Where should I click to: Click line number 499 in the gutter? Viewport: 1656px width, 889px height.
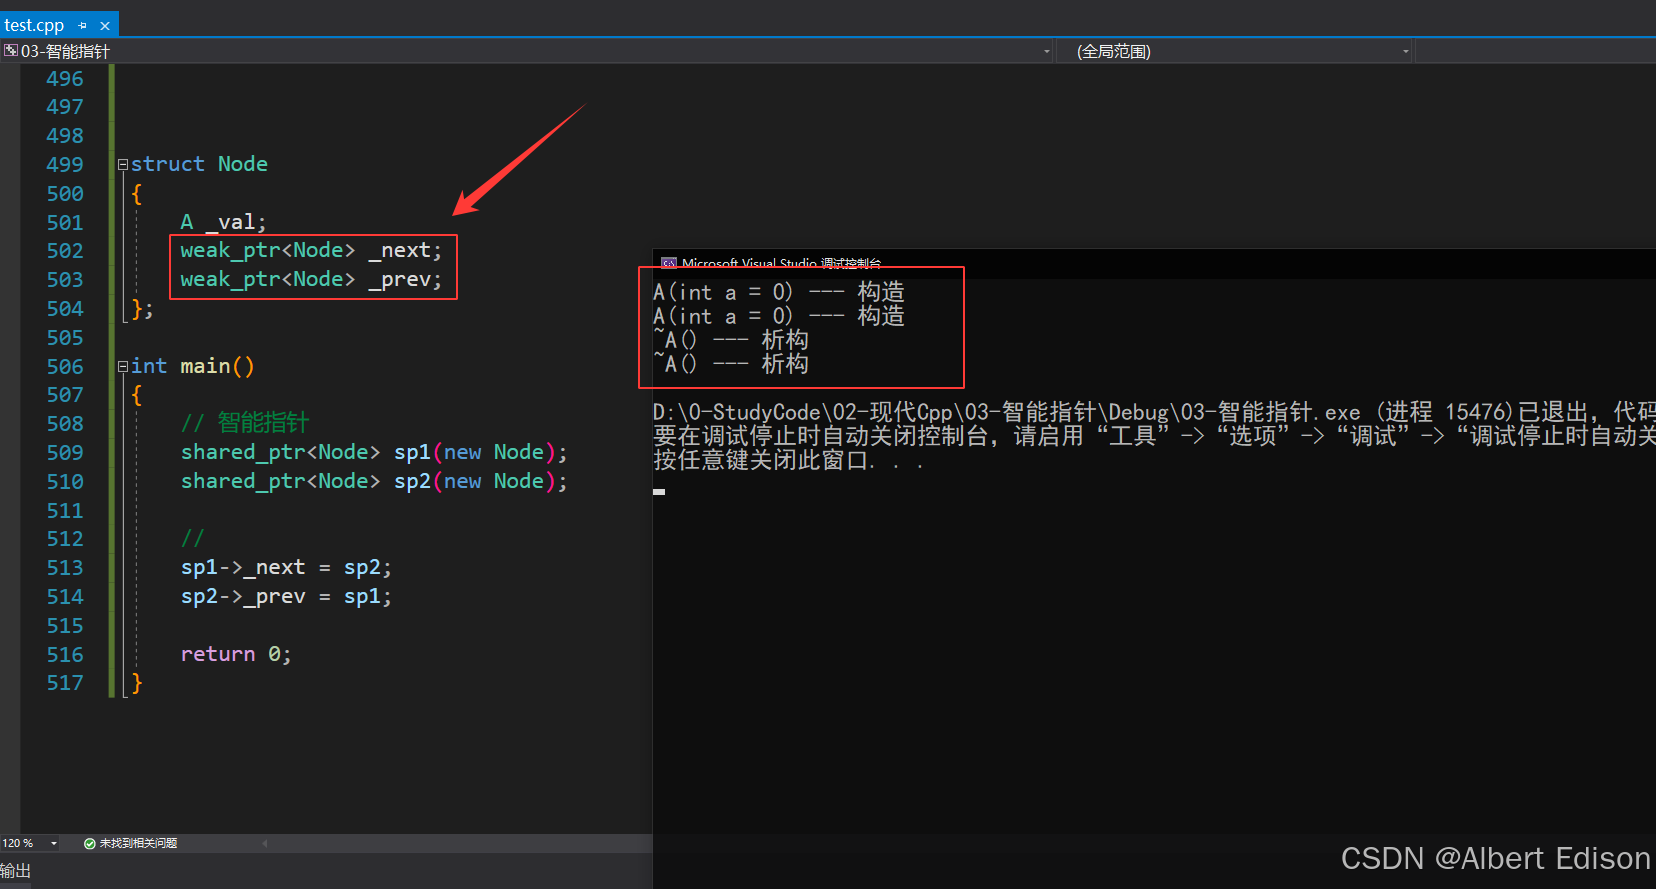click(x=65, y=164)
